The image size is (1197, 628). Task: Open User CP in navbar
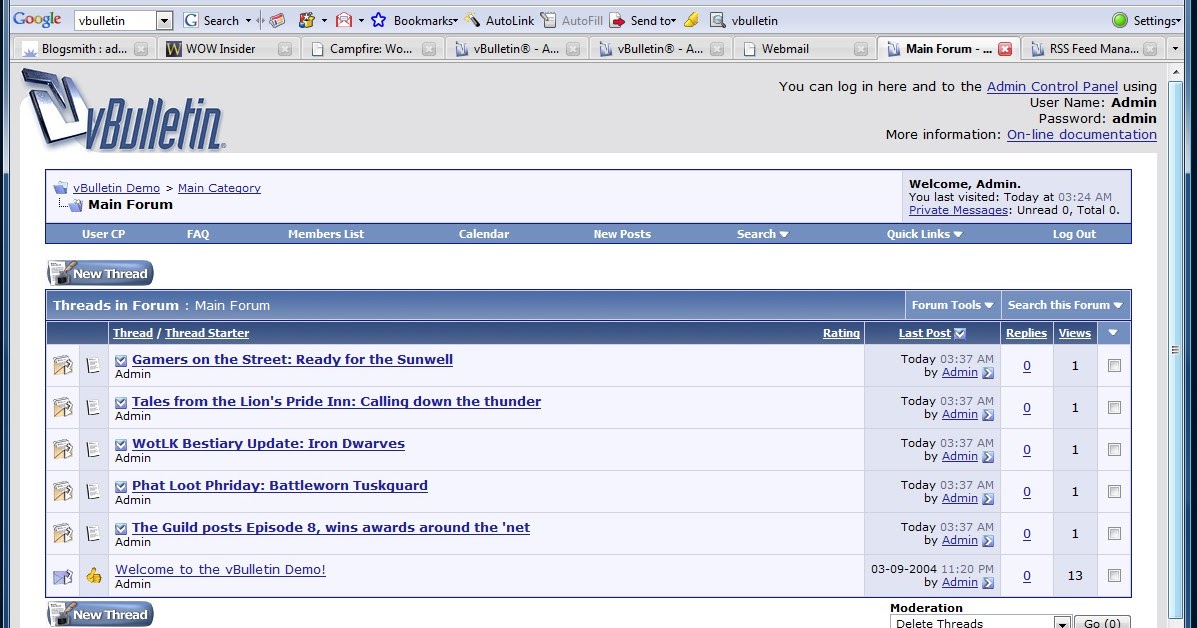[103, 234]
